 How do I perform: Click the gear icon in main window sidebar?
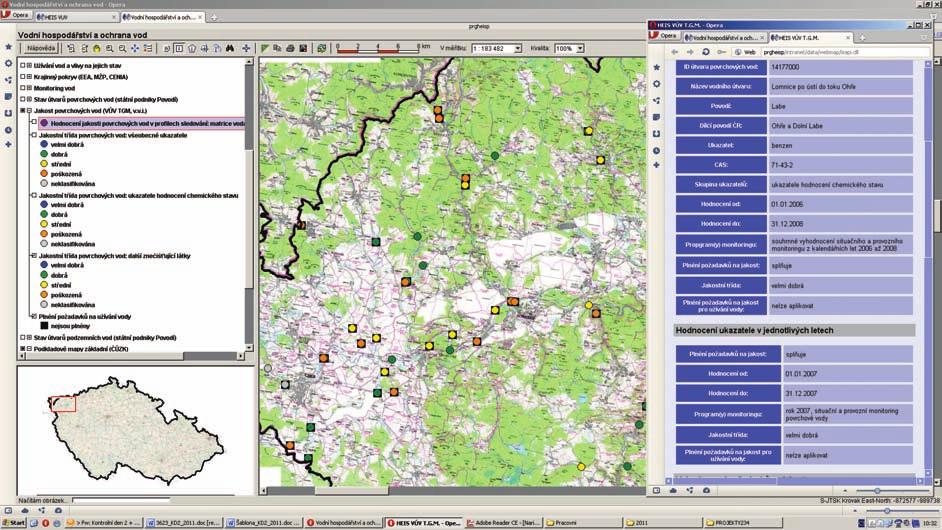8,63
